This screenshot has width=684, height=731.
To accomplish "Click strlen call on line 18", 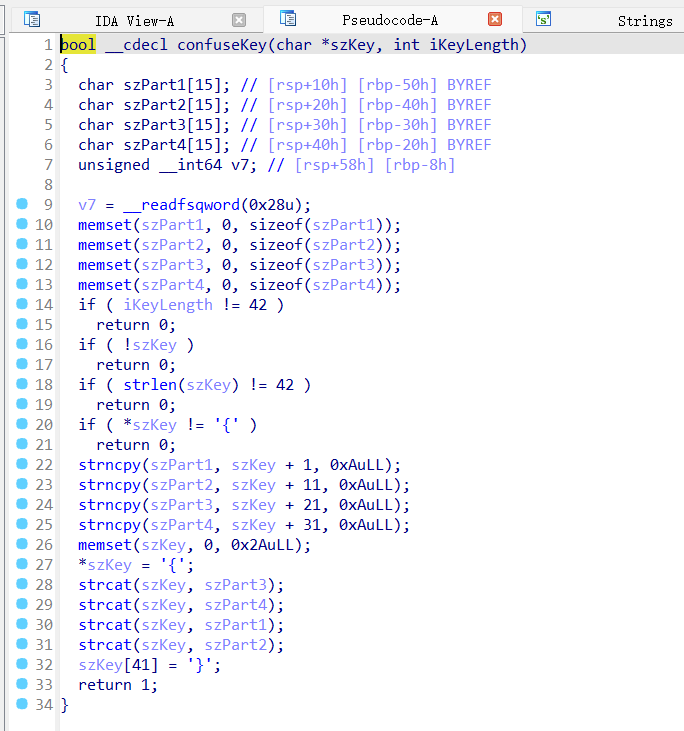I will [150, 385].
